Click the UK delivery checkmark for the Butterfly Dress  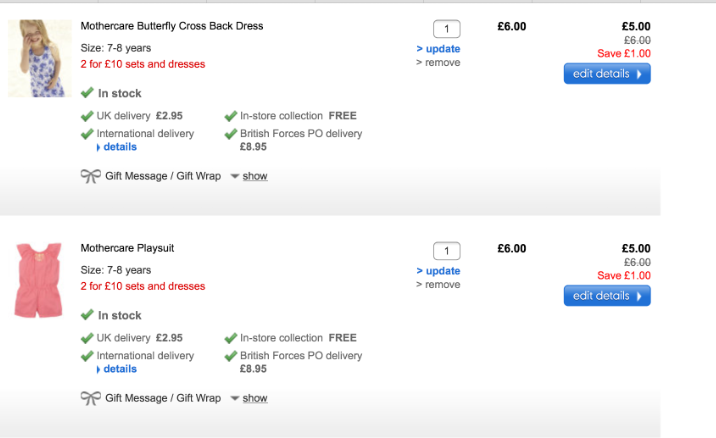pyautogui.click(x=87, y=116)
